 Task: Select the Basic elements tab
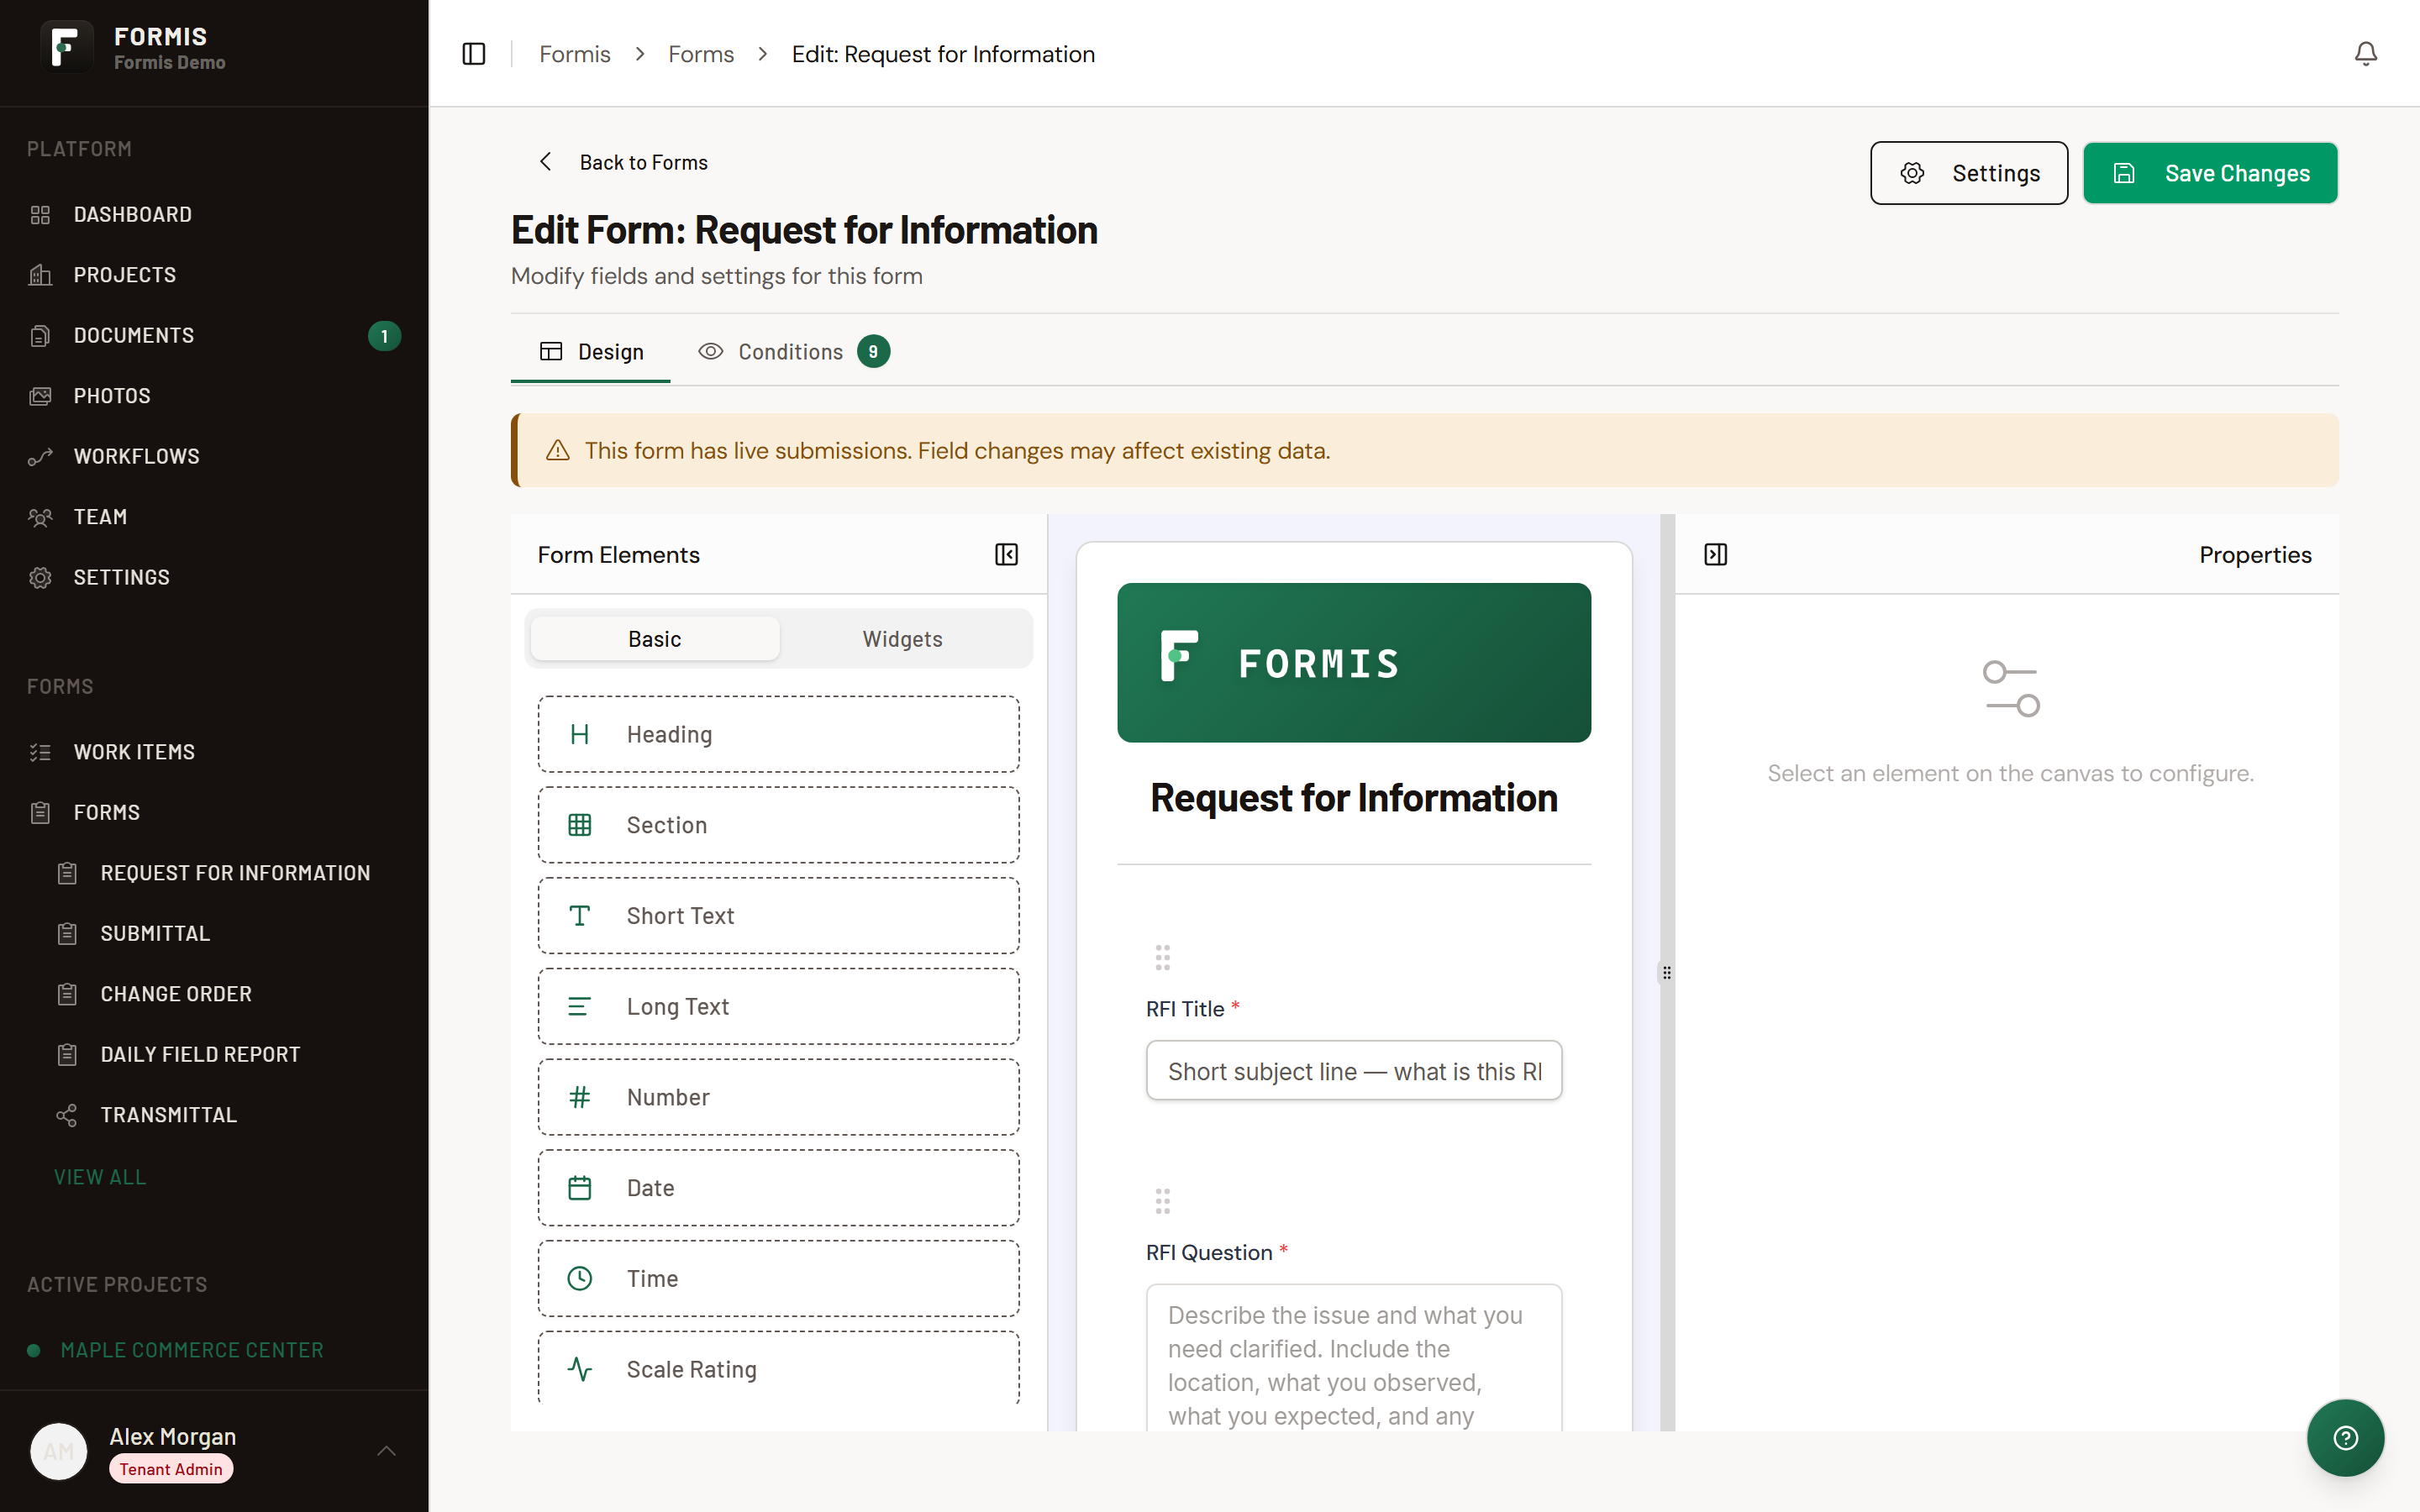[655, 639]
